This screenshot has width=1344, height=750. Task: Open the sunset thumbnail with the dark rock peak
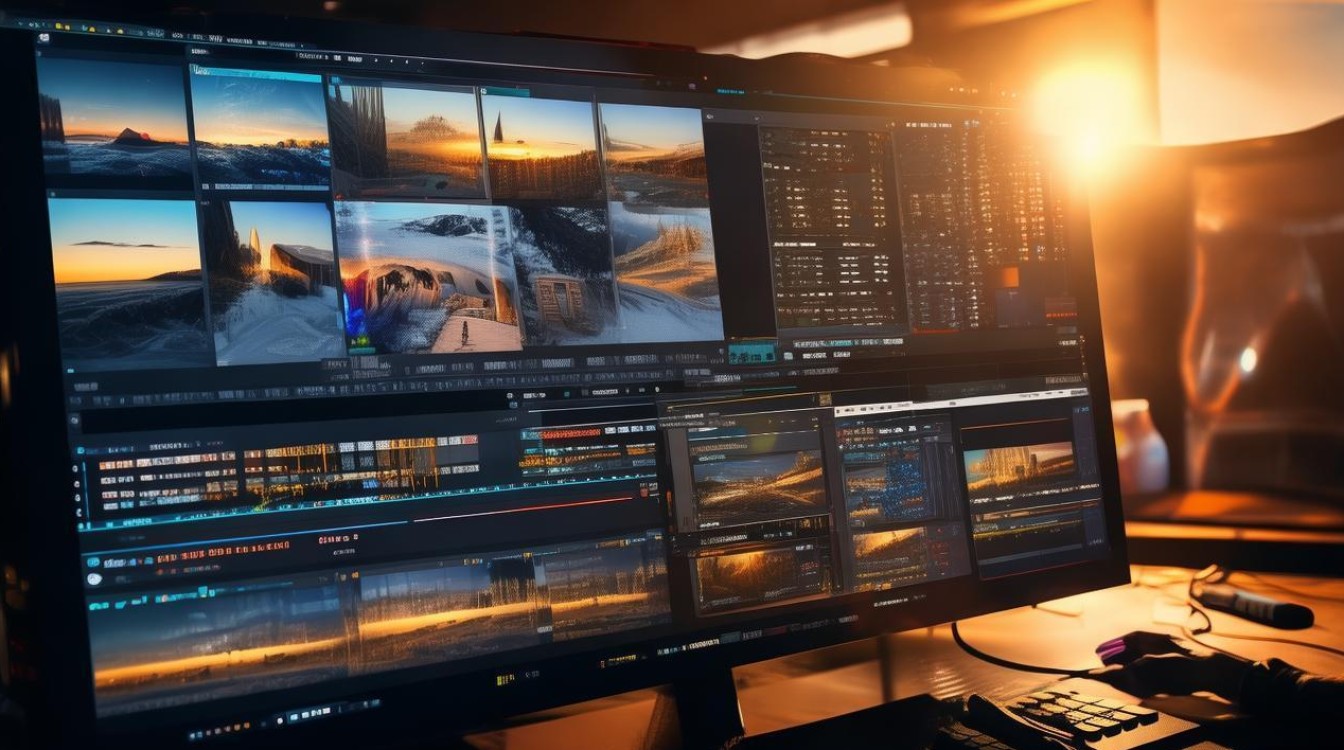[113, 119]
